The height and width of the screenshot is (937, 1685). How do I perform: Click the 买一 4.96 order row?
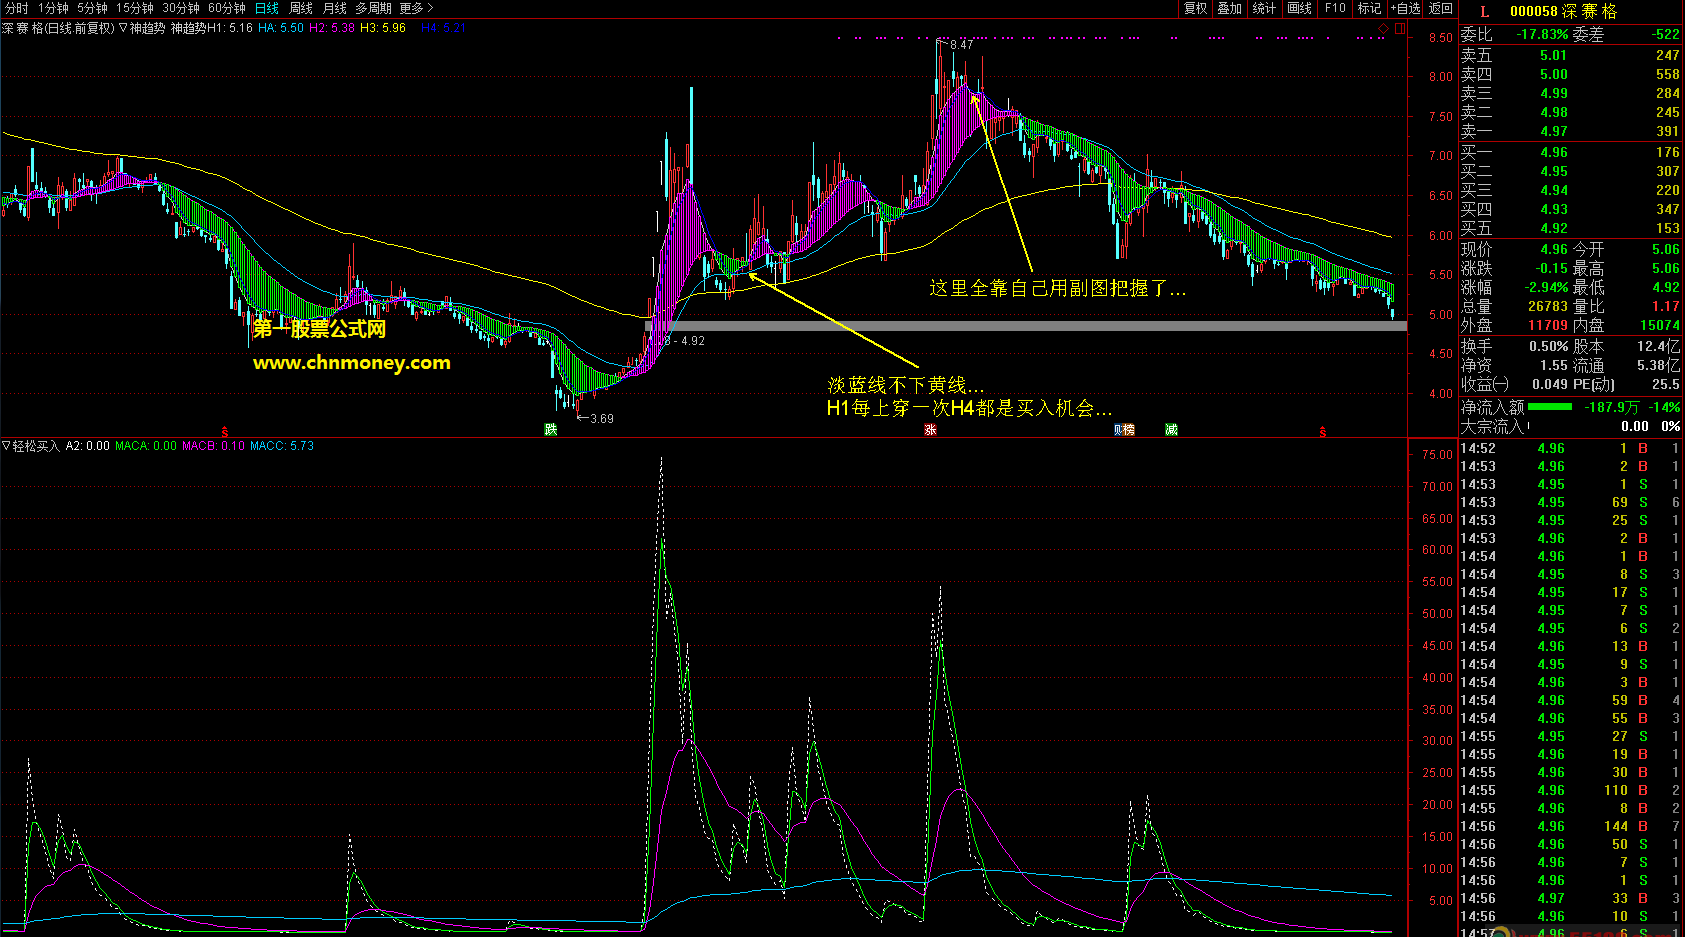1570,152
